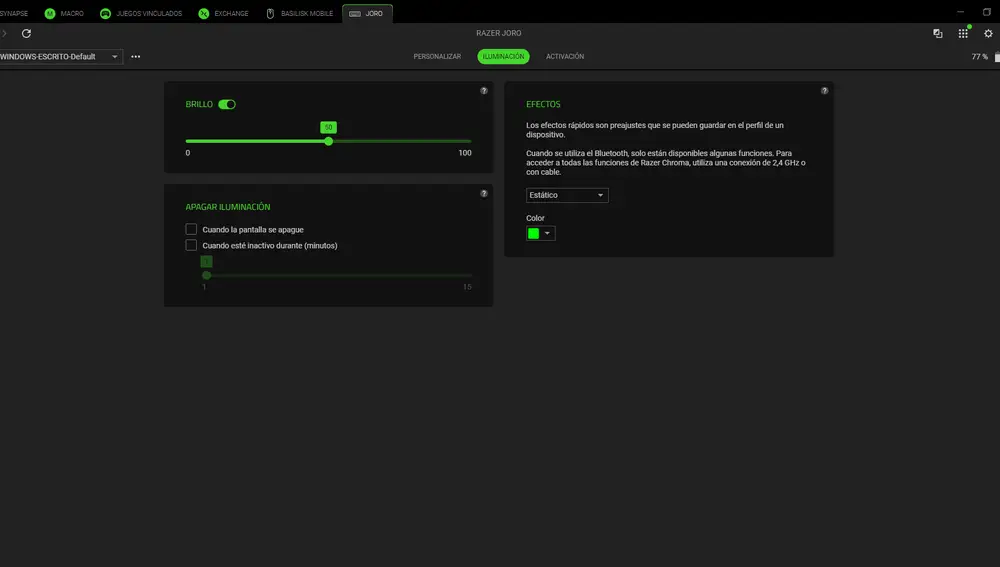Click the EFECTOS heading
Image resolution: width=1000 pixels, height=567 pixels.
coord(543,104)
